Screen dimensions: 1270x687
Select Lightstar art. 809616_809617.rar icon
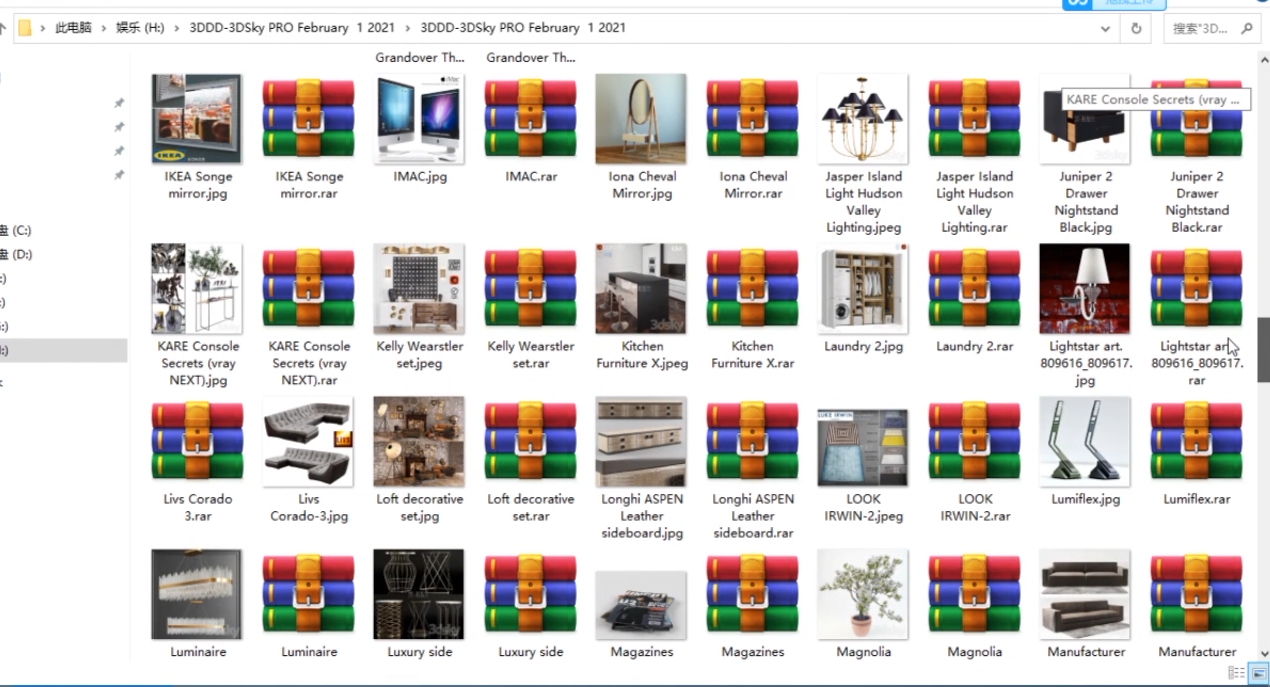tap(1196, 289)
